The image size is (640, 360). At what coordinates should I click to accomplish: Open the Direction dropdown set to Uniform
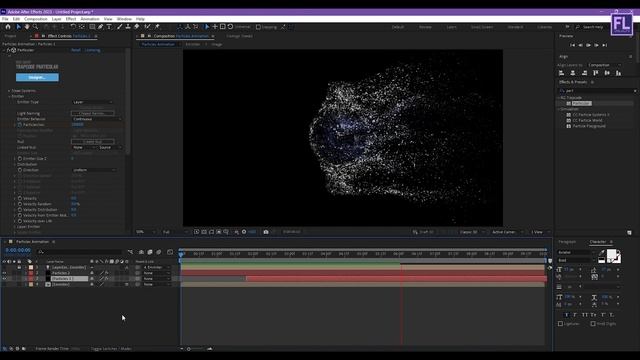(94, 170)
